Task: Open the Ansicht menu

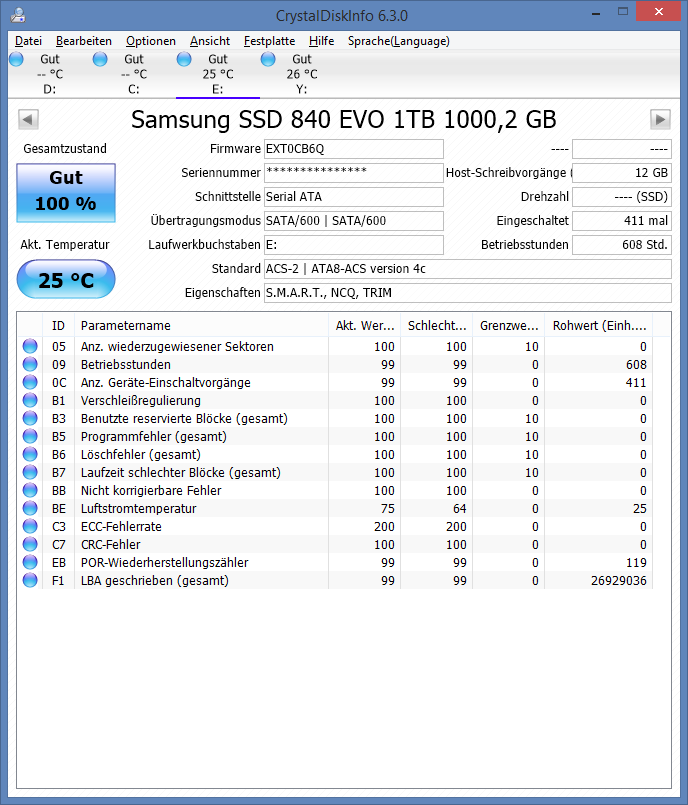Action: pos(210,41)
